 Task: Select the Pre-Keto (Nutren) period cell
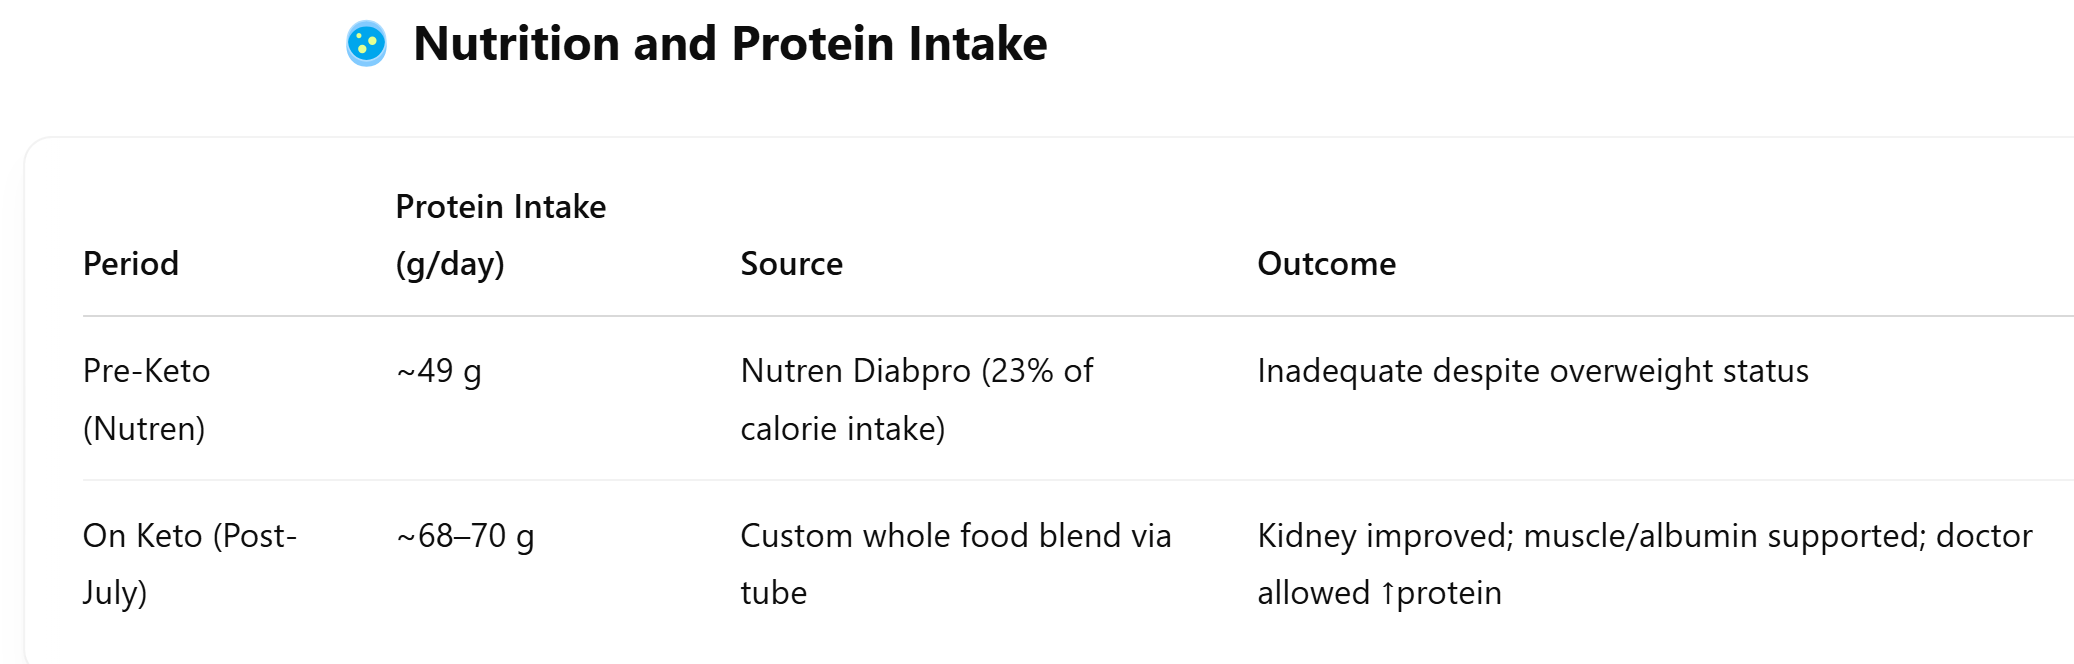click(147, 400)
